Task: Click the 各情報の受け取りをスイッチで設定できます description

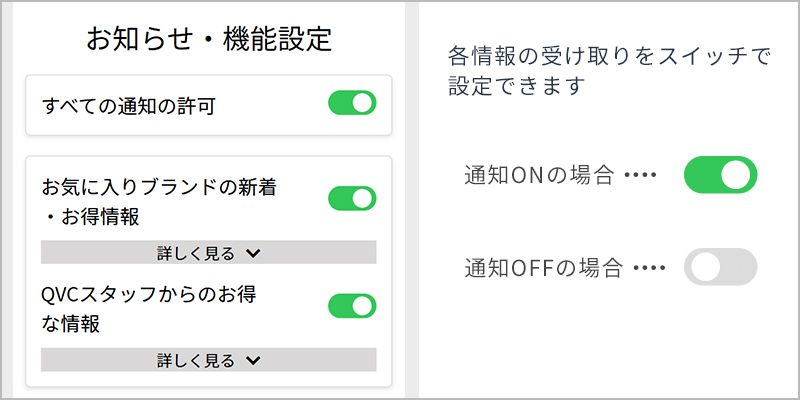Action: (x=609, y=71)
